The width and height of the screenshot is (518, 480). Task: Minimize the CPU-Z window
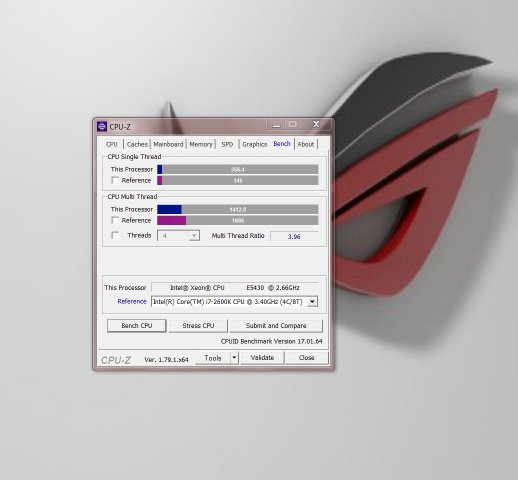(276, 125)
